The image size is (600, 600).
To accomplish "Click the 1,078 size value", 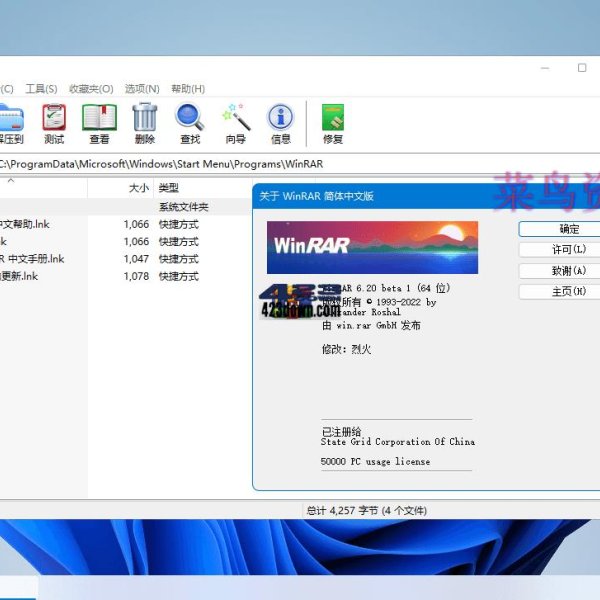I will [136, 276].
